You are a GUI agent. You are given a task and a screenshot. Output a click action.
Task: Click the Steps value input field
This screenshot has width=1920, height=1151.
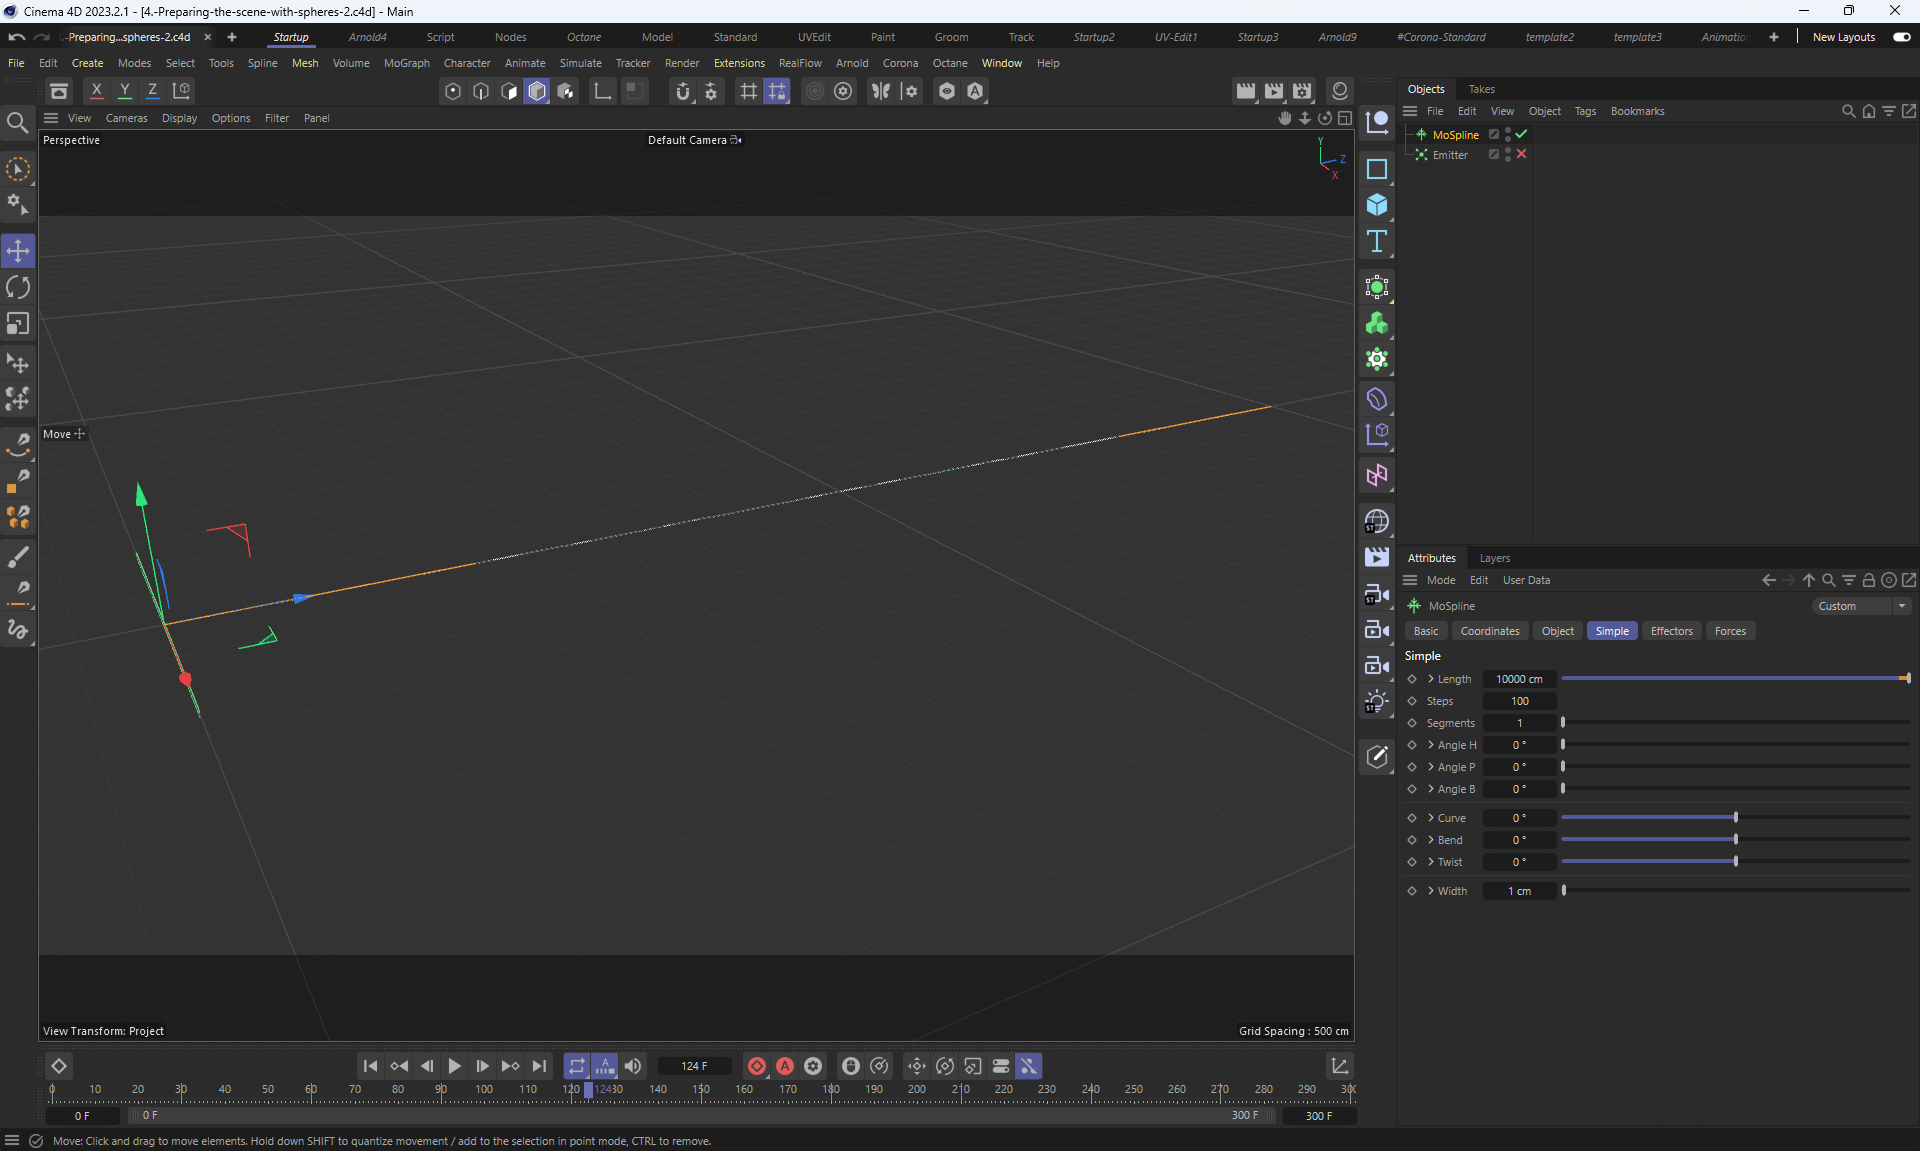coord(1519,701)
